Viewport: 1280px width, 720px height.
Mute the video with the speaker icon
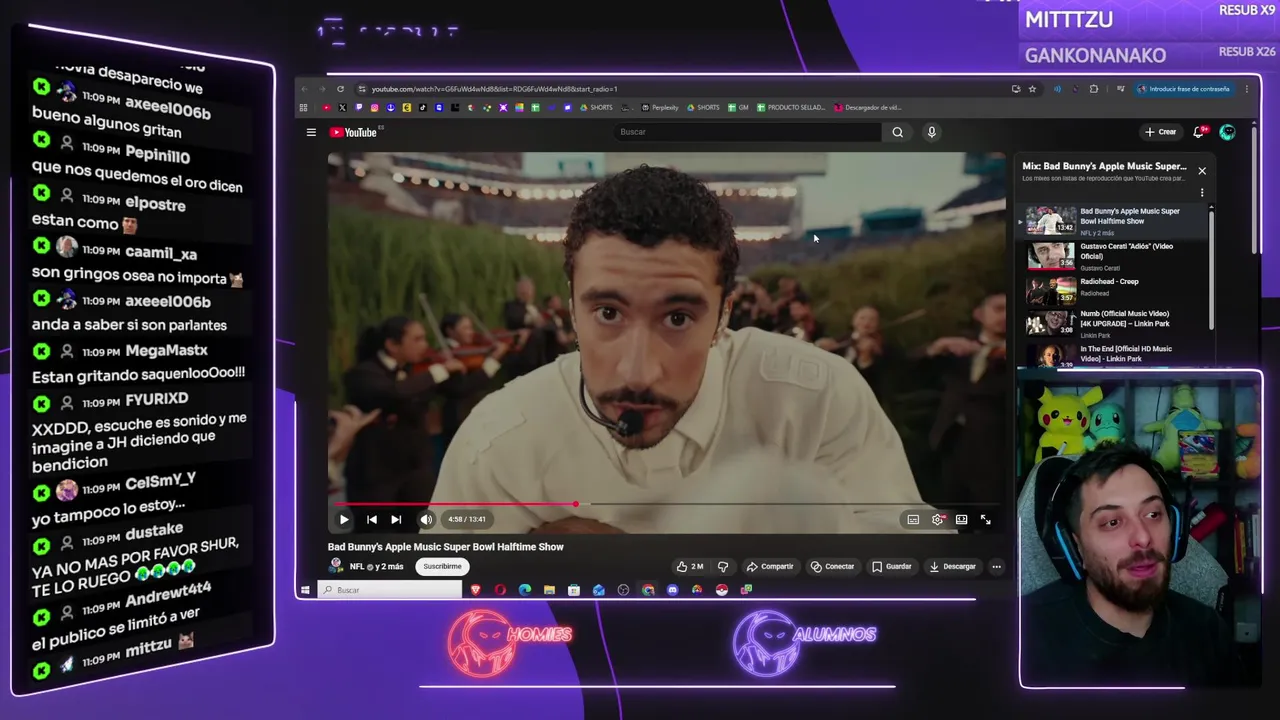click(x=426, y=519)
